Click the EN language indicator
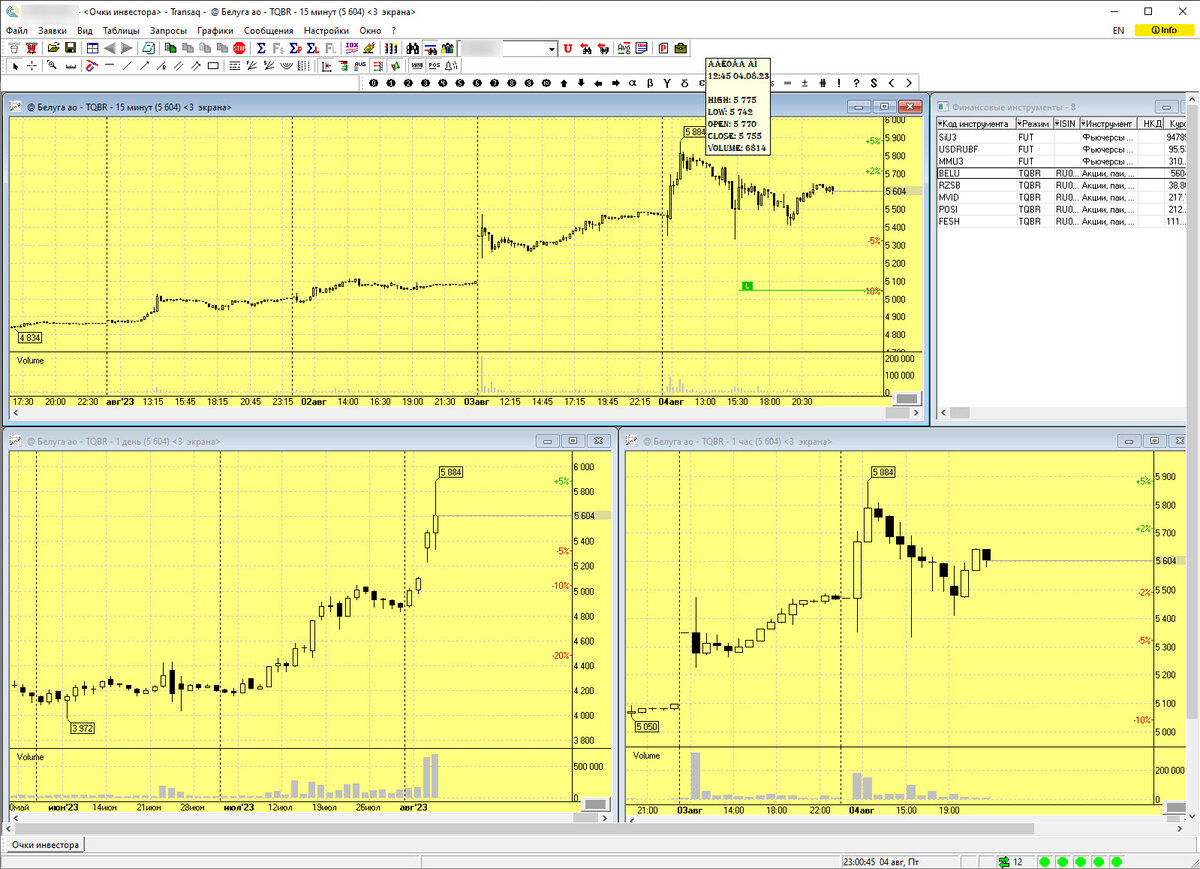Viewport: 1200px width, 869px height. [1118, 30]
